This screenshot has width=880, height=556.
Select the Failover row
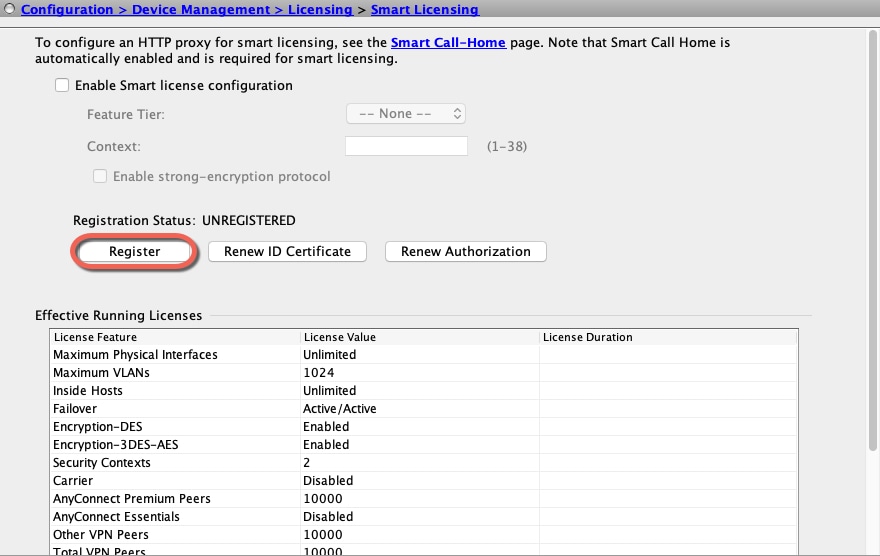pyautogui.click(x=424, y=408)
